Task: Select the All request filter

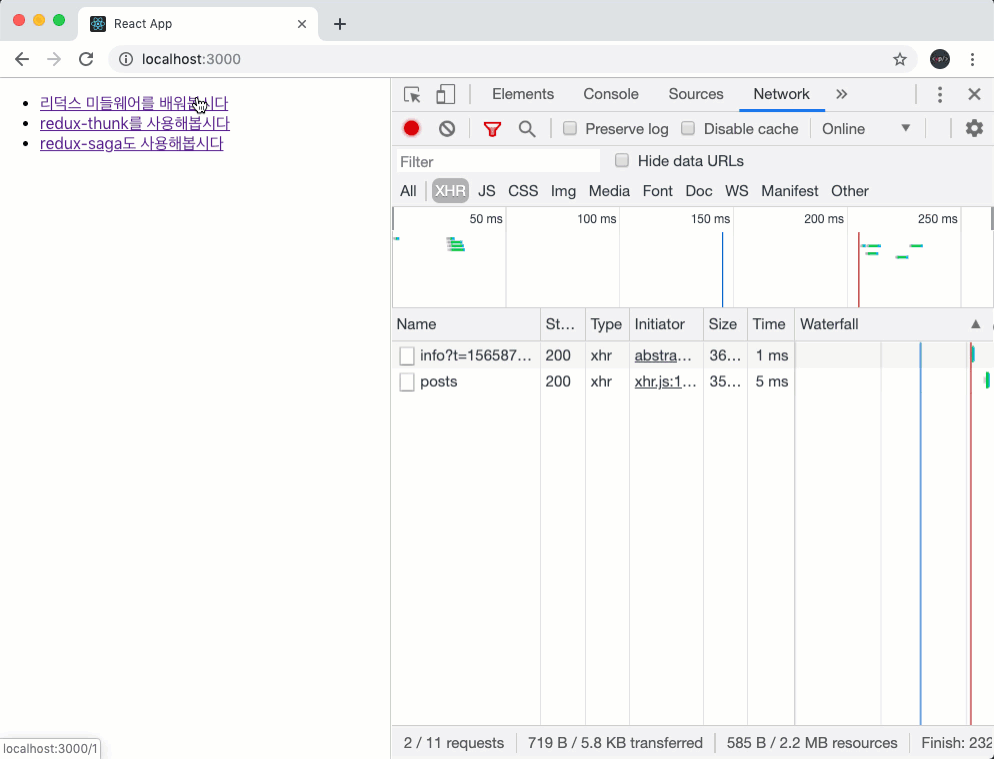Action: pyautogui.click(x=408, y=191)
